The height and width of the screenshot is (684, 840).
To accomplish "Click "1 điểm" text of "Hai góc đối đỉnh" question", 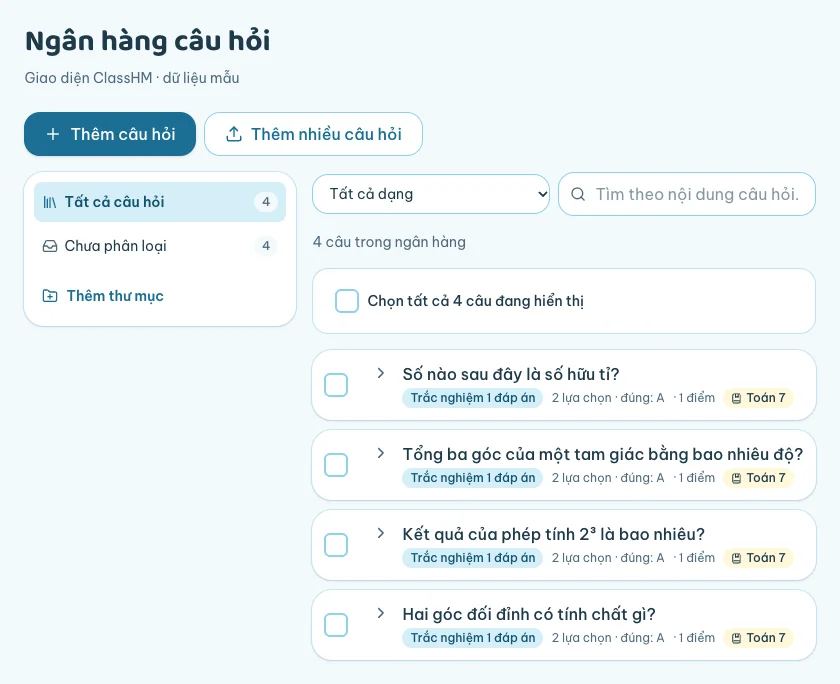I will 696,638.
